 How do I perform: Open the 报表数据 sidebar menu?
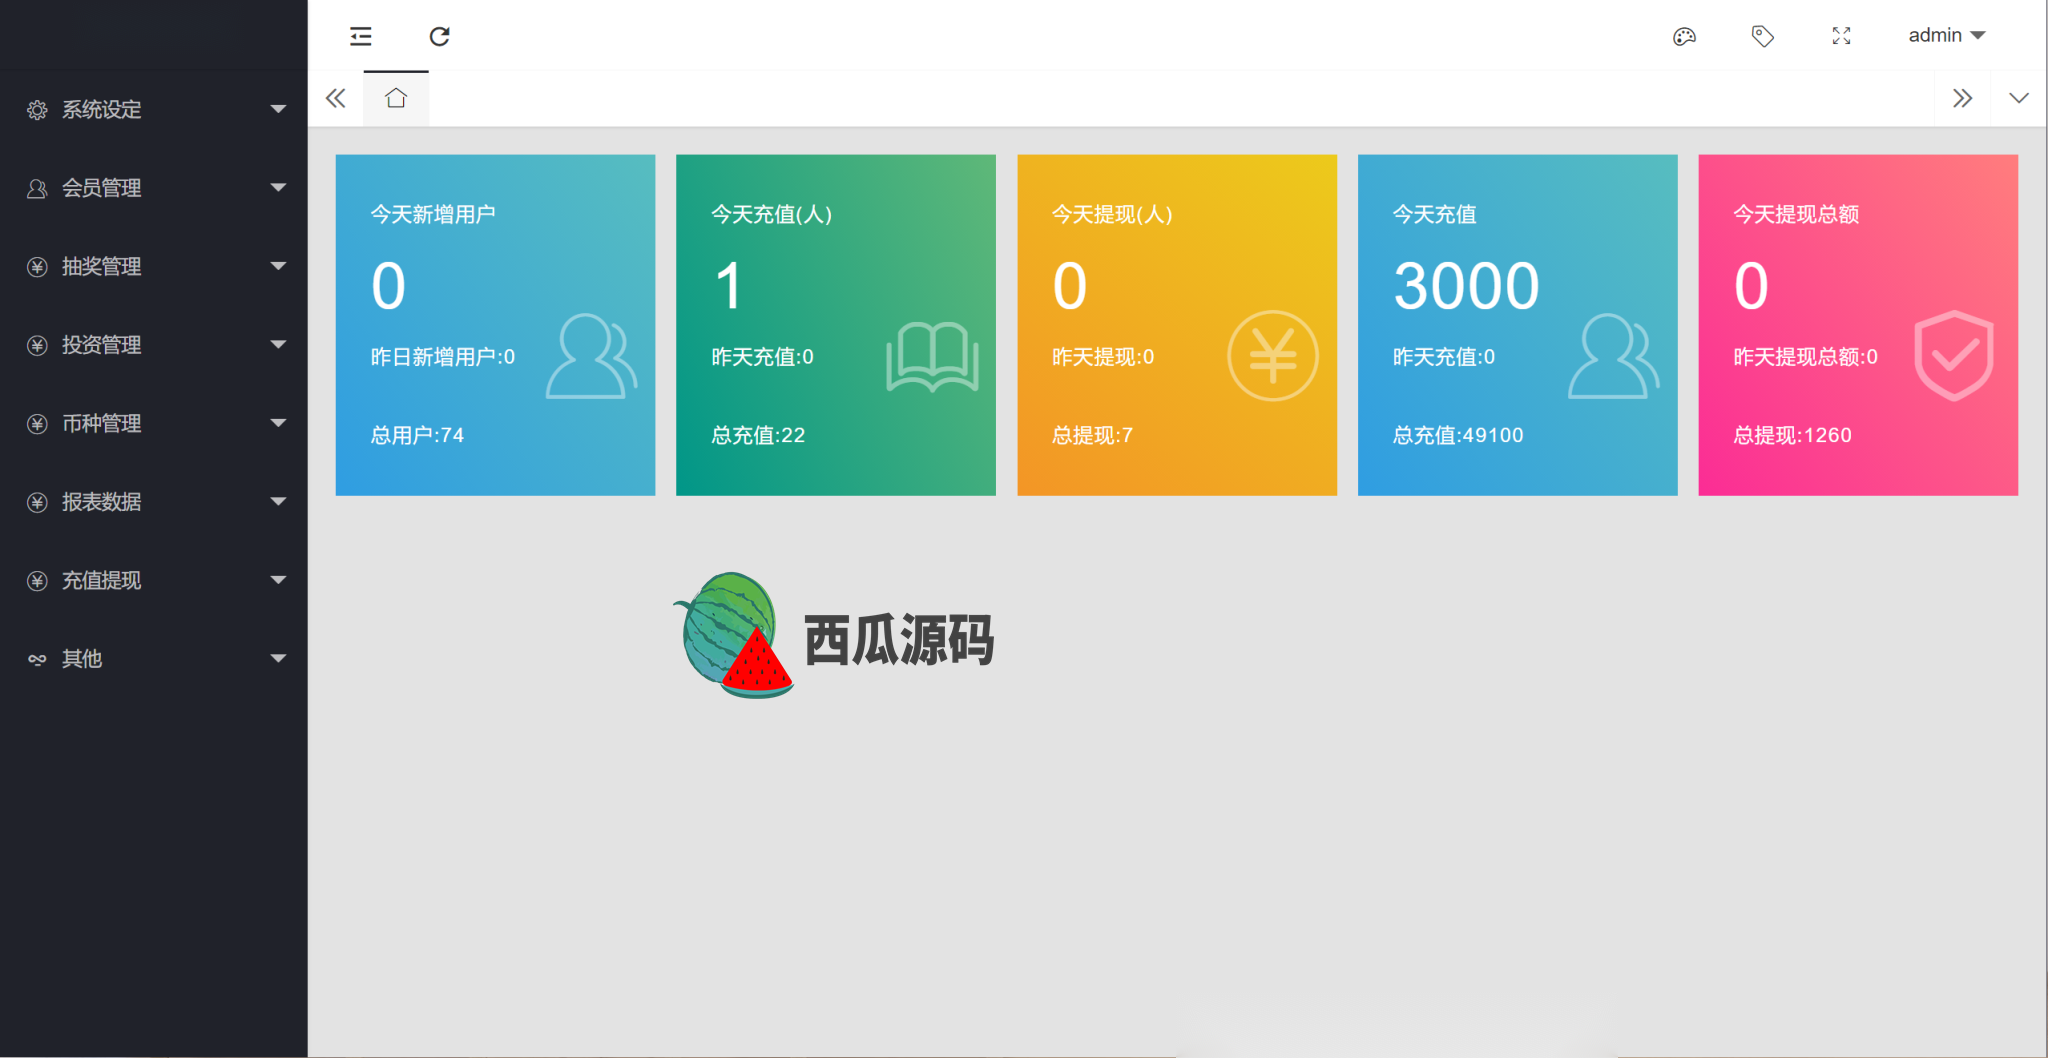(154, 502)
